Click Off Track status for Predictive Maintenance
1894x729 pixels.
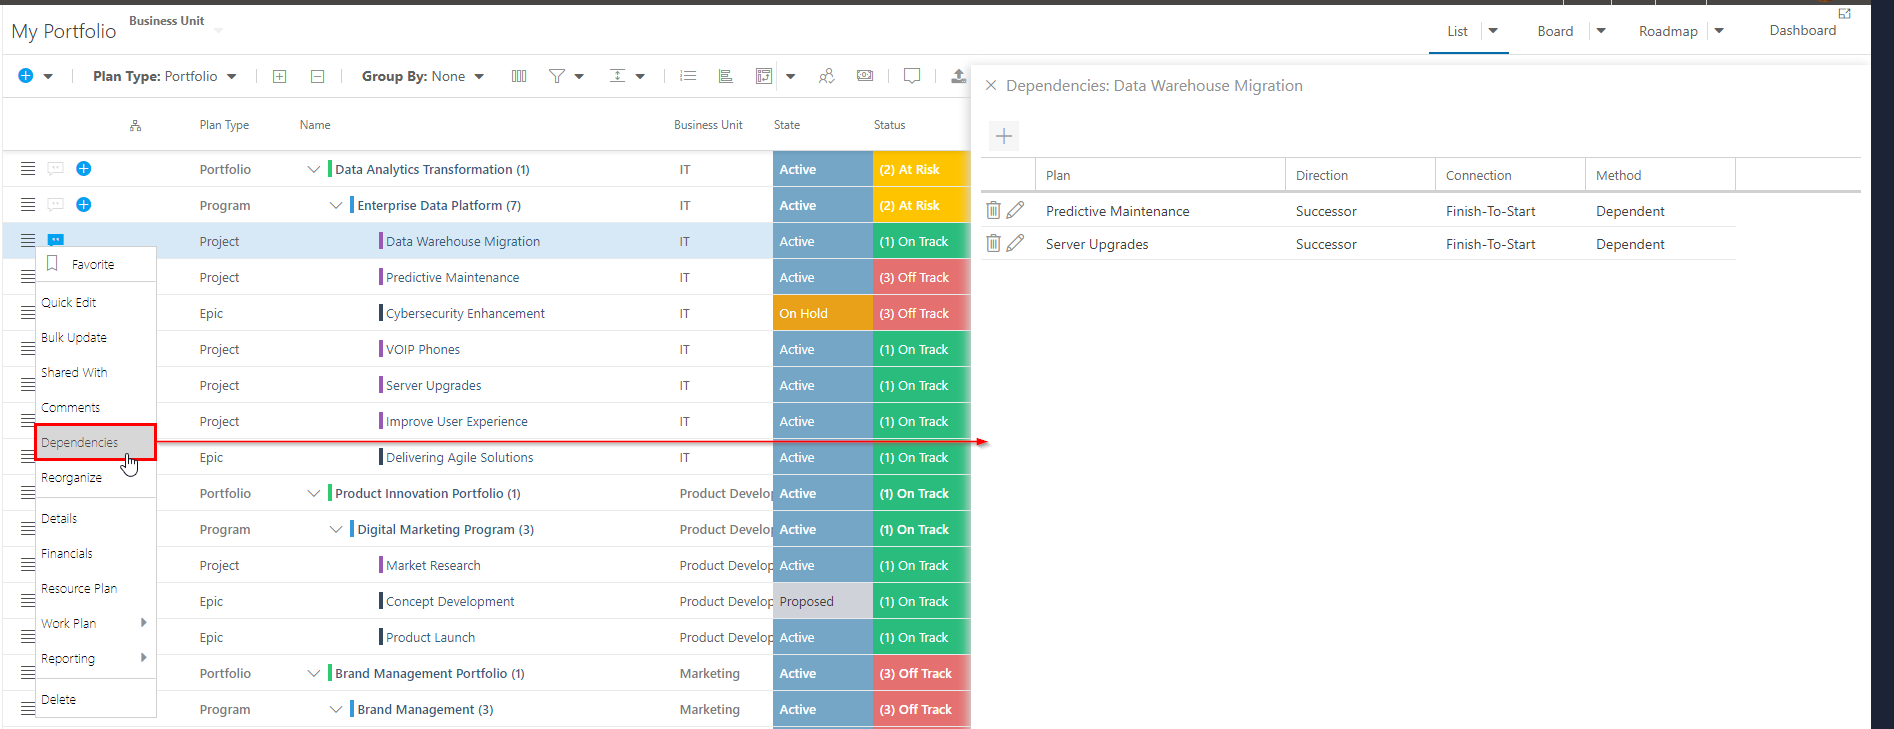tap(921, 277)
